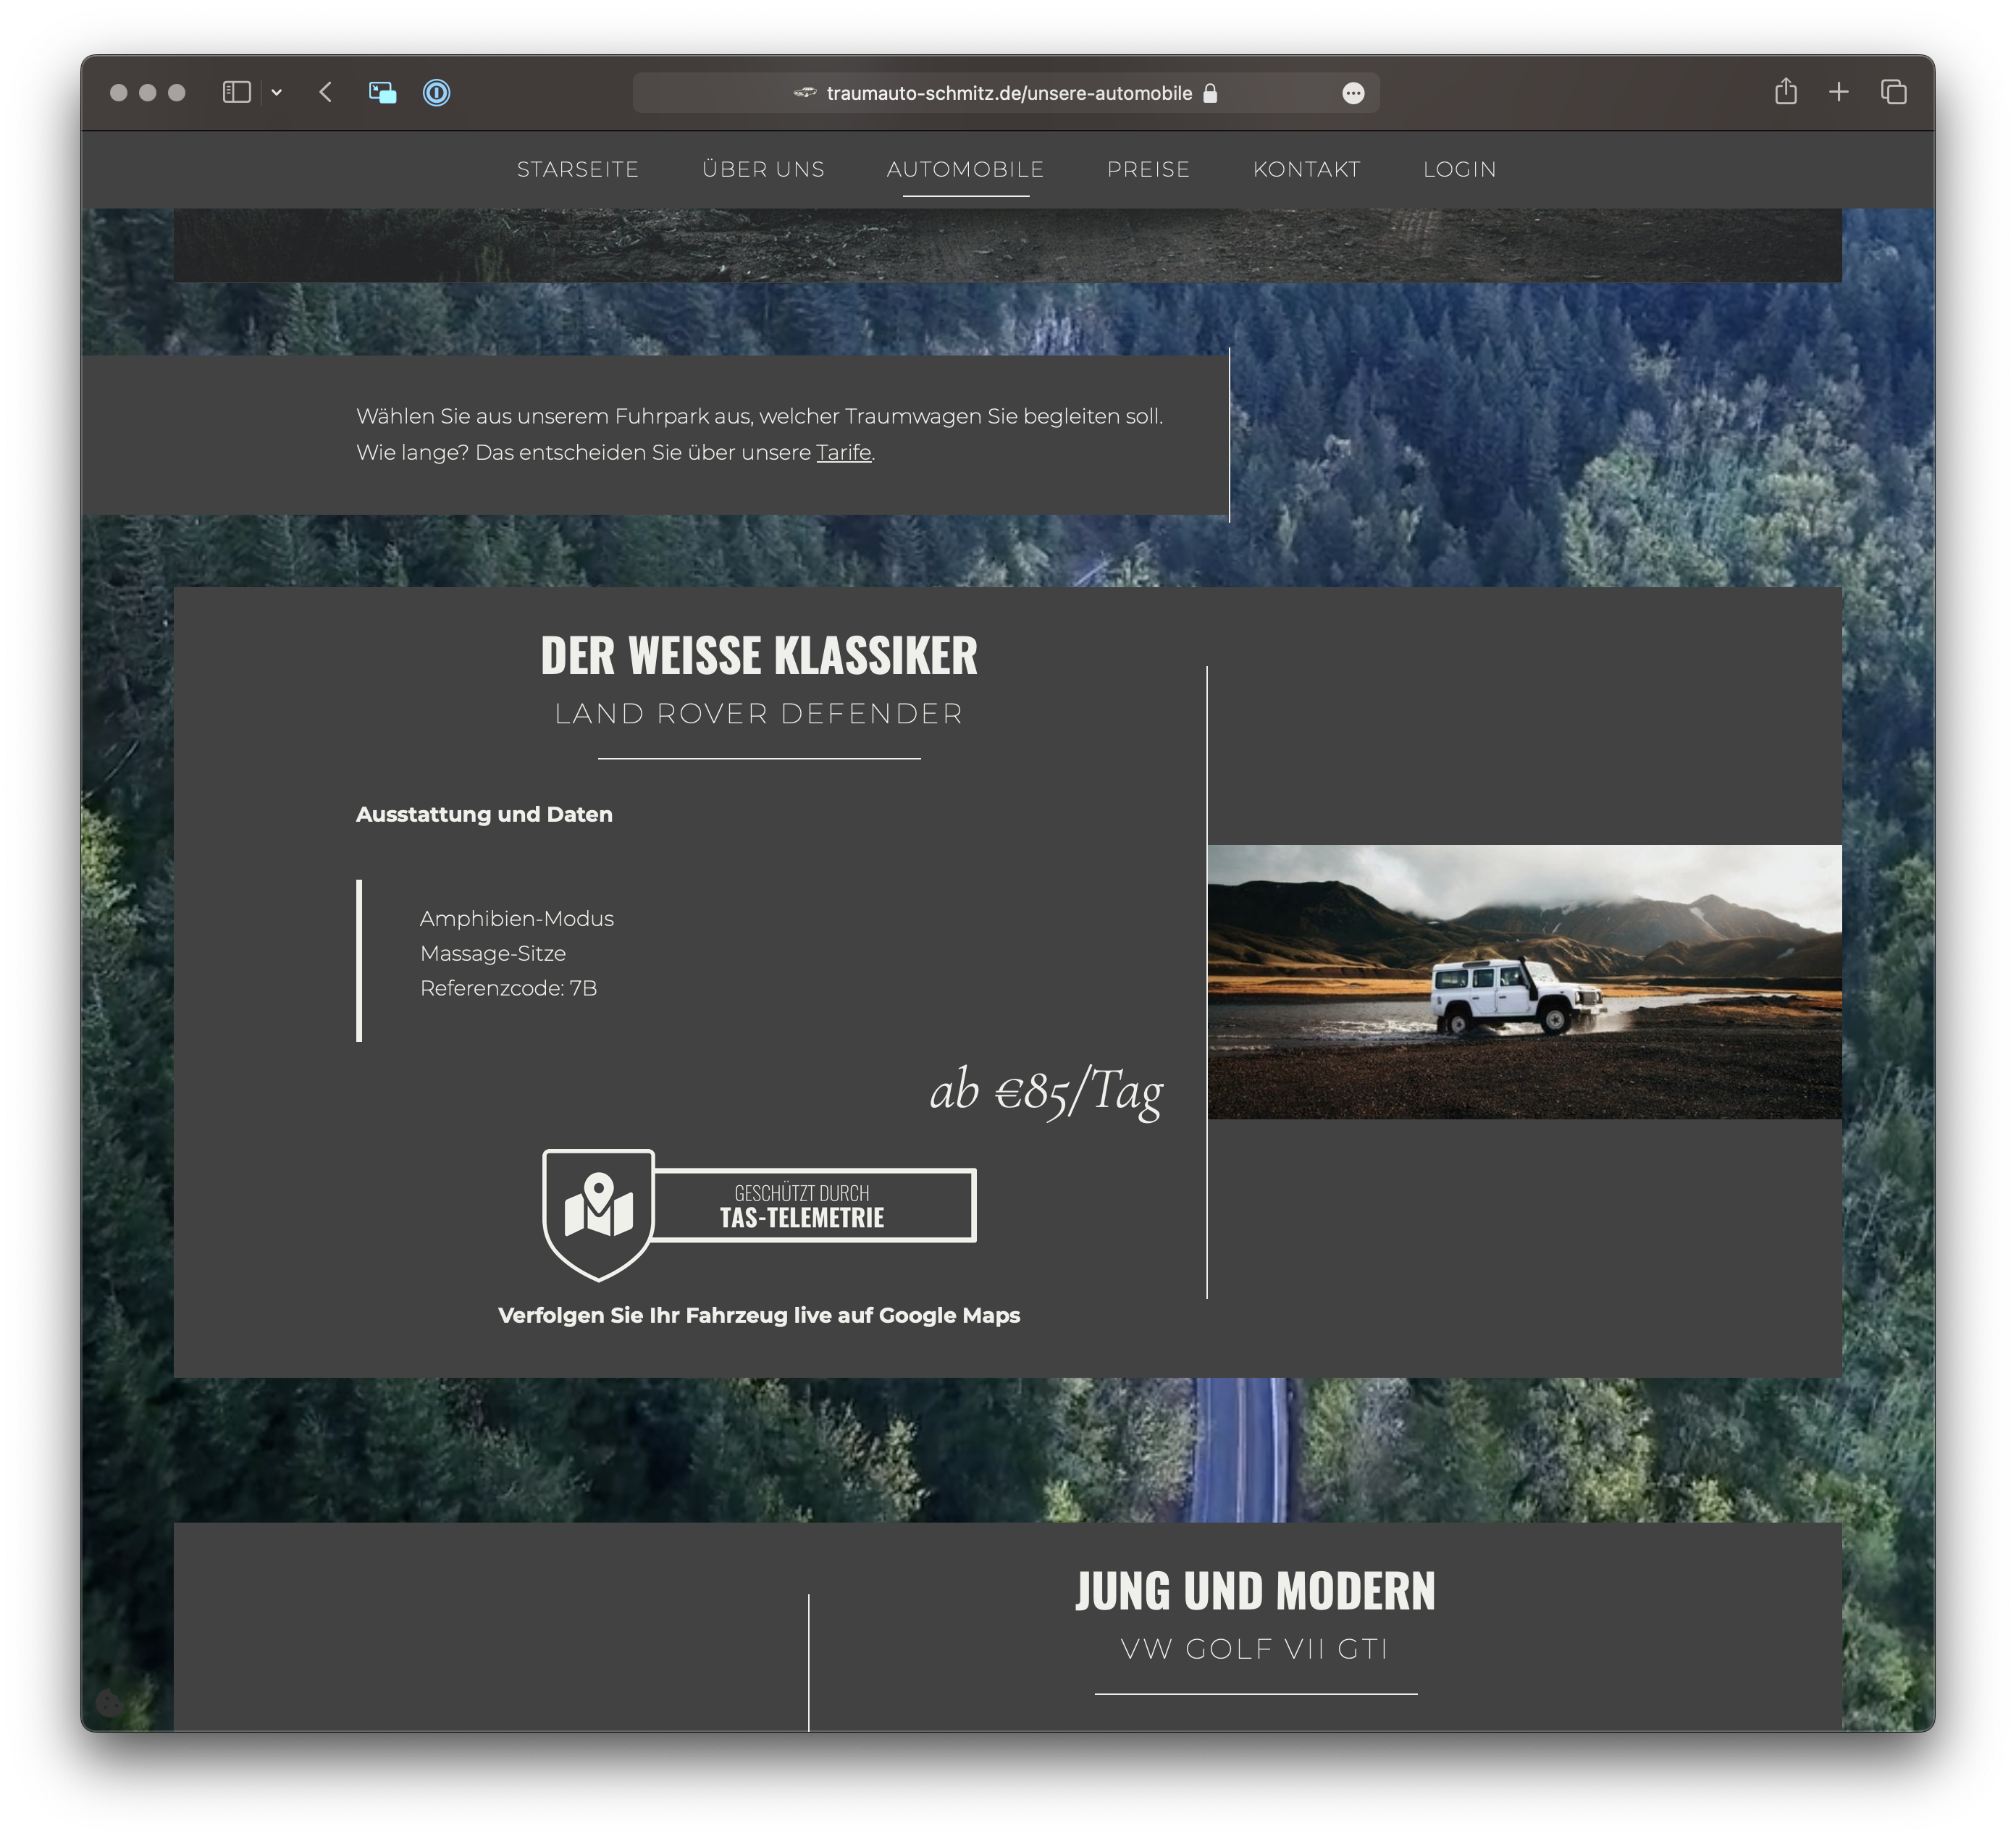Click the 'Amphibien-Modus' list entry
The width and height of the screenshot is (2016, 1839).
pyautogui.click(x=517, y=918)
